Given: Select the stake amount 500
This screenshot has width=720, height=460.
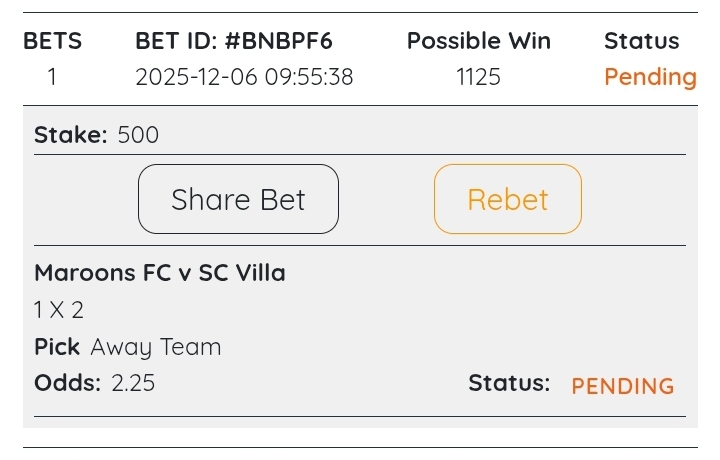Looking at the screenshot, I should 138,135.
